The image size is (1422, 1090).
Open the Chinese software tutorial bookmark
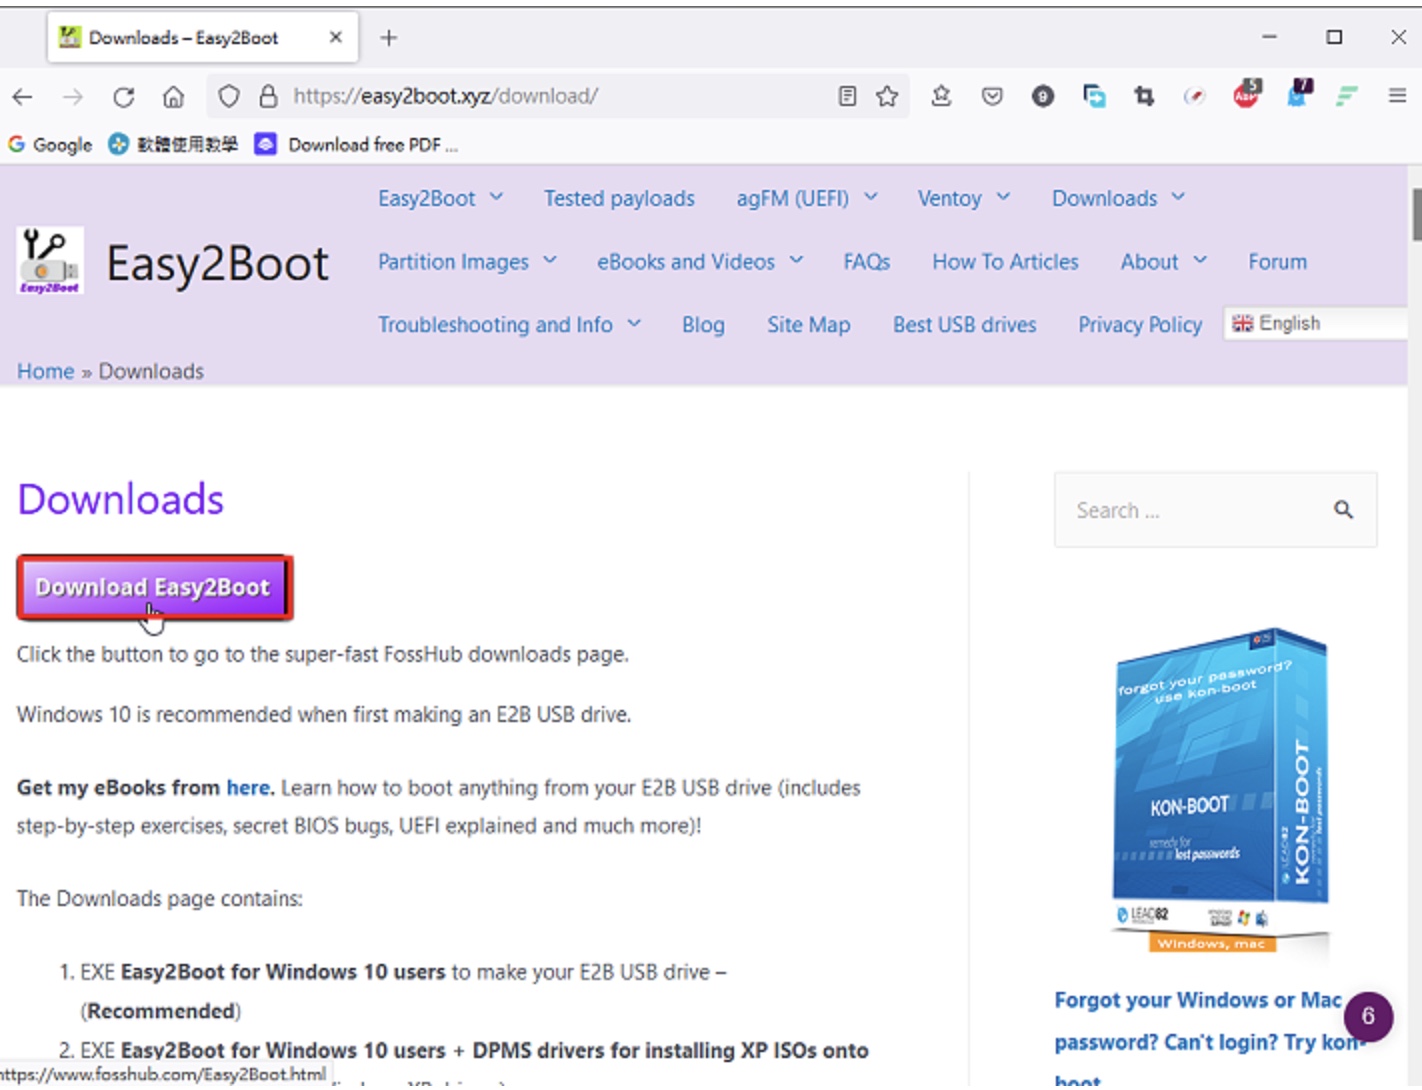click(x=173, y=145)
